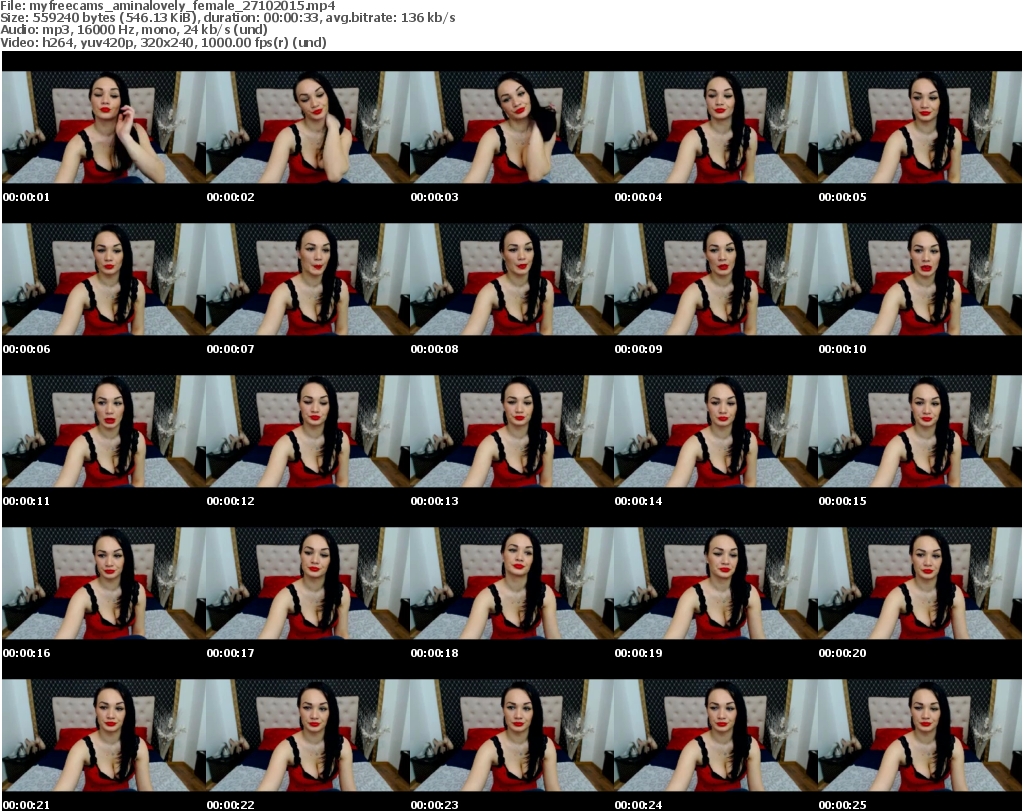
Task: Pick the video frame for 00:00:19
Action: coord(716,584)
